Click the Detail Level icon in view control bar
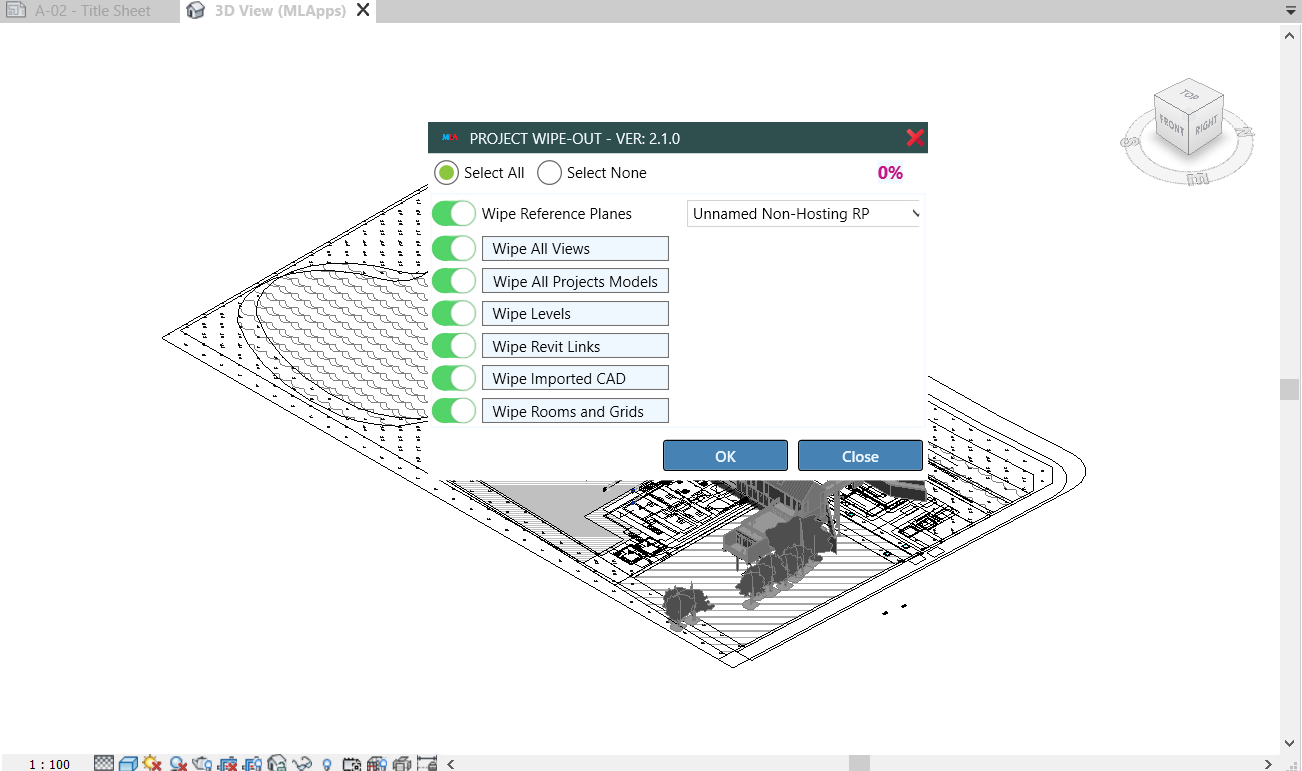Viewport: 1302px width, 771px height. (104, 764)
